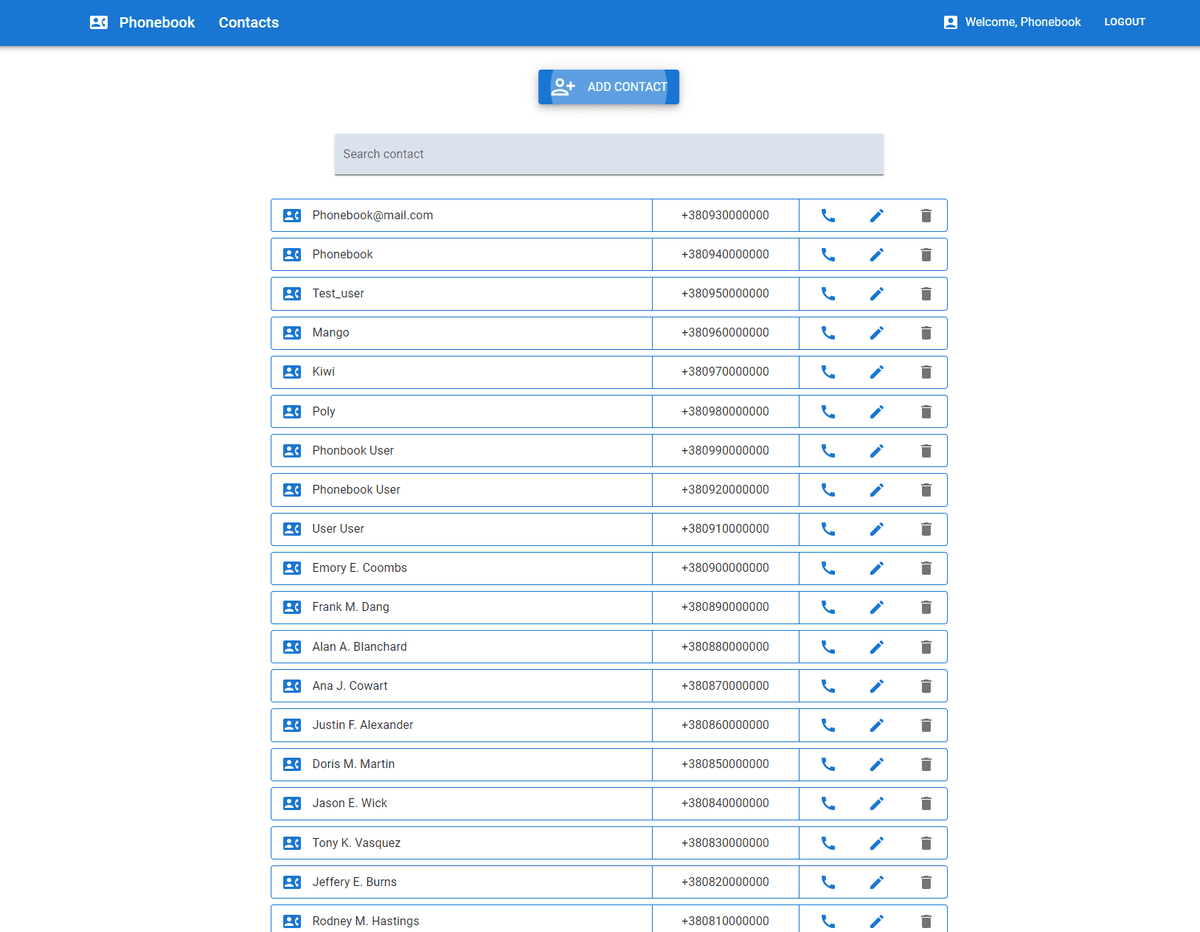Click the call icon for Test_user

tap(828, 294)
